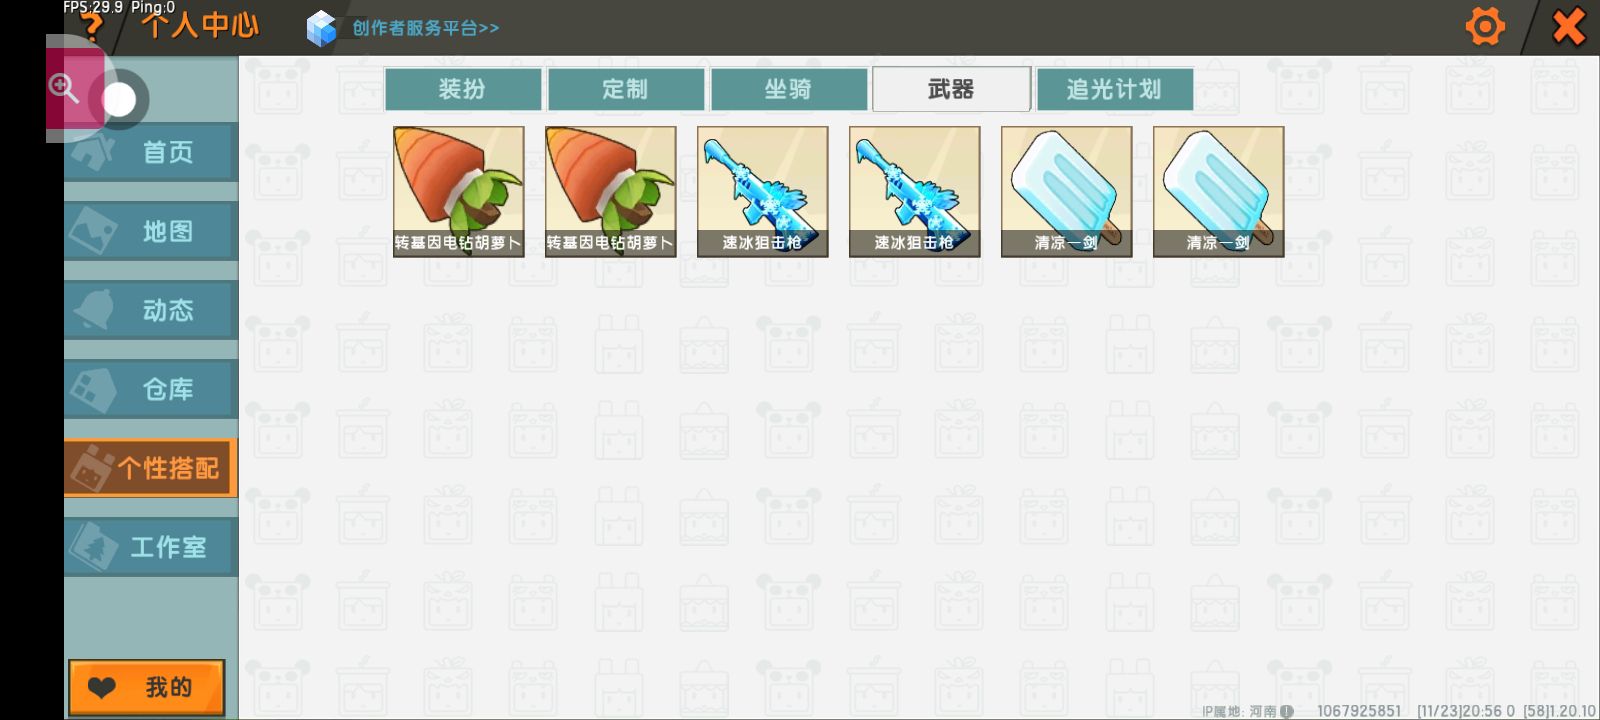The width and height of the screenshot is (1600, 720).
Task: Click the 我的 heart button
Action: pos(146,687)
